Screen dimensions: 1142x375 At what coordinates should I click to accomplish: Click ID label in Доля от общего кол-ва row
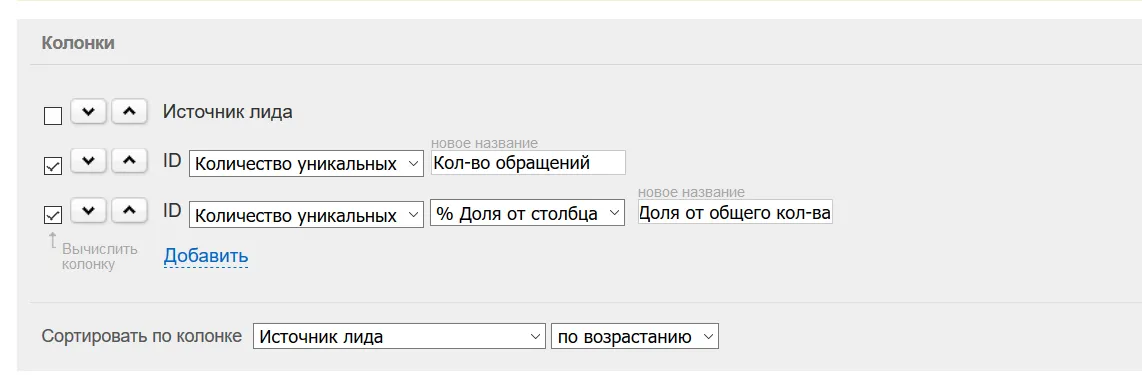pos(172,211)
